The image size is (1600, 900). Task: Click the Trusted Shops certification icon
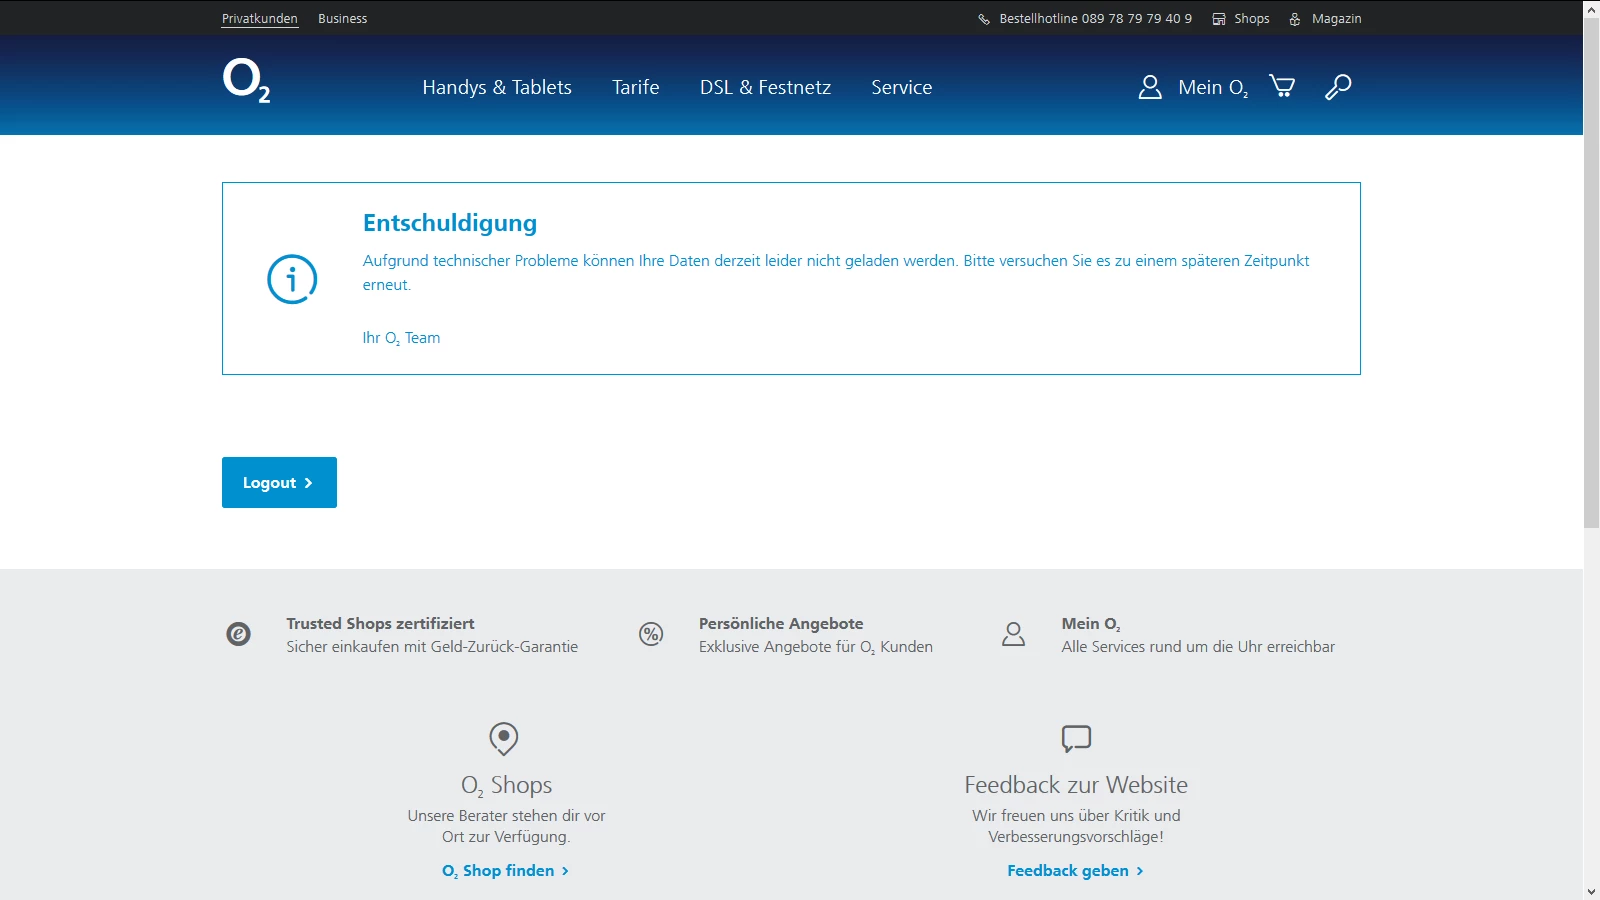(238, 634)
